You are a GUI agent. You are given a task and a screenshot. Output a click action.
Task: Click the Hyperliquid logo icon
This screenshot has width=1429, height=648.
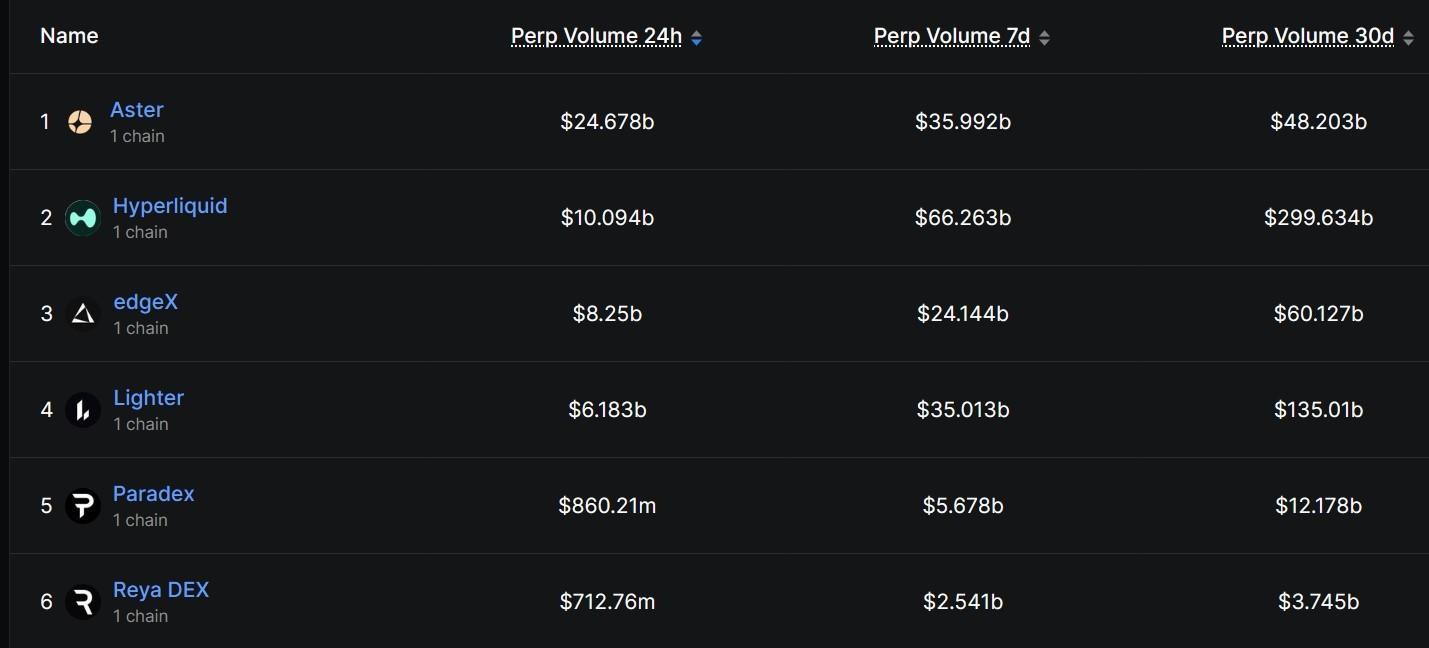click(x=83, y=218)
